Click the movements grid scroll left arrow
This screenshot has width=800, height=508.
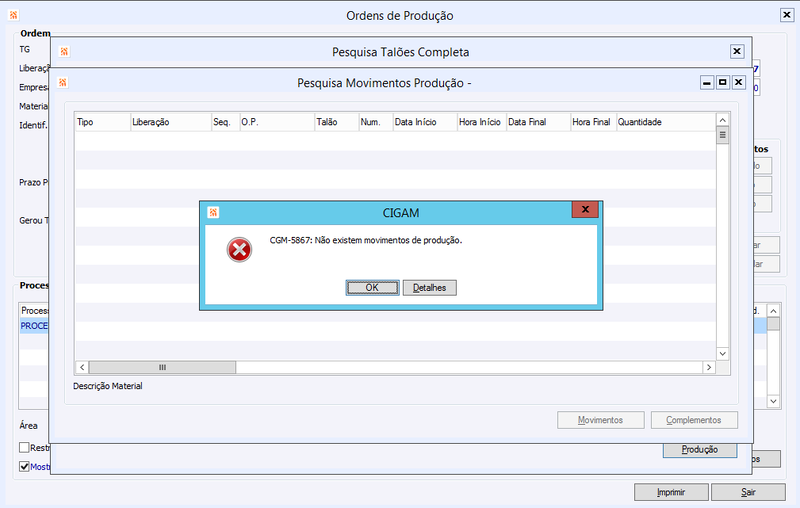coord(82,367)
